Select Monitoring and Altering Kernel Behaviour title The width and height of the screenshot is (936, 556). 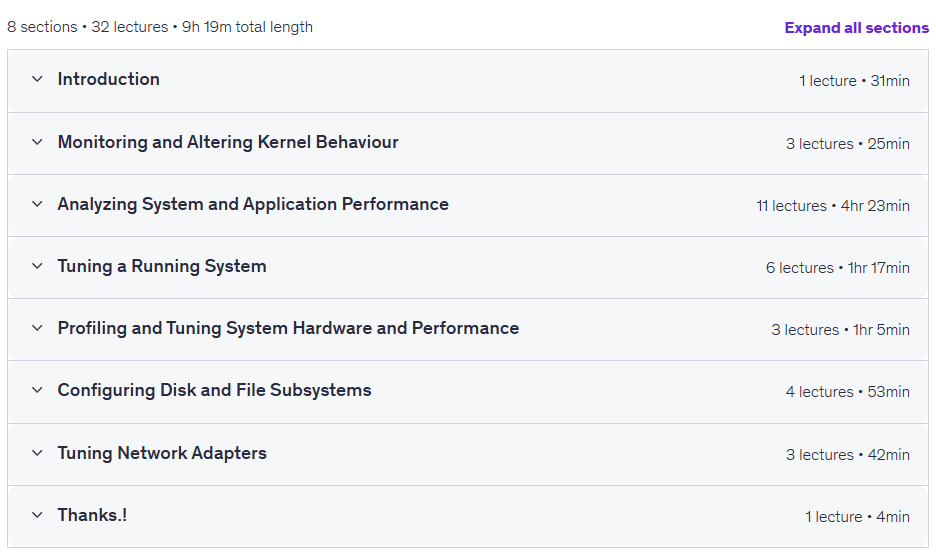(228, 142)
